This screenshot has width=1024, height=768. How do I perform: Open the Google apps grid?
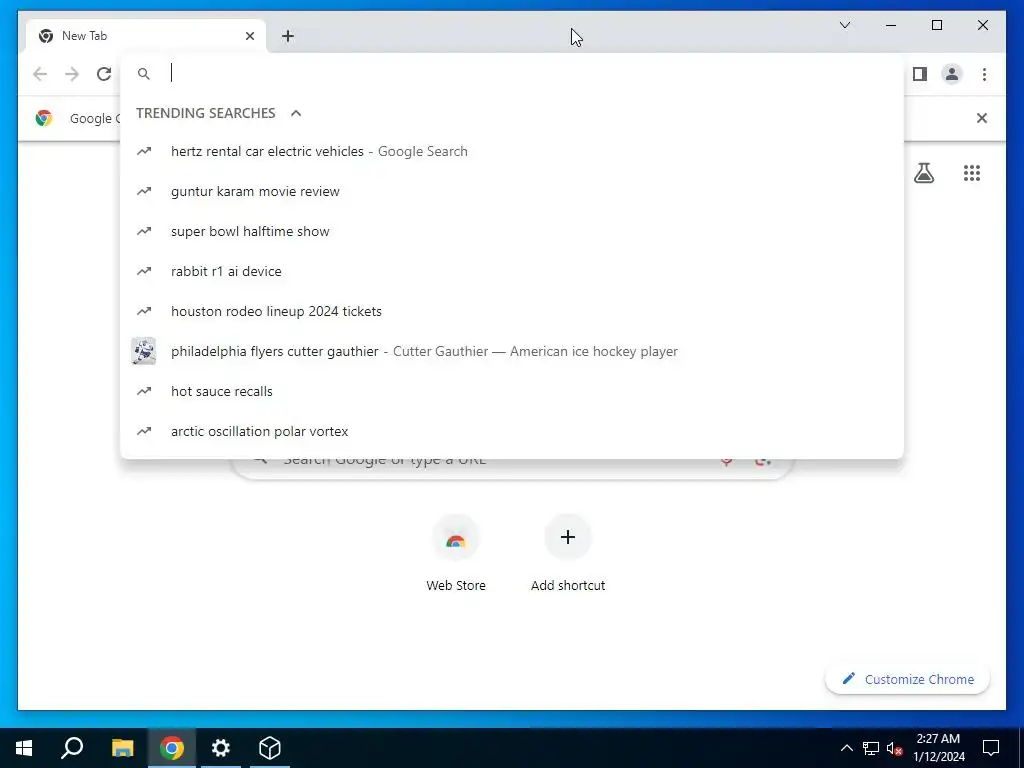tap(972, 173)
